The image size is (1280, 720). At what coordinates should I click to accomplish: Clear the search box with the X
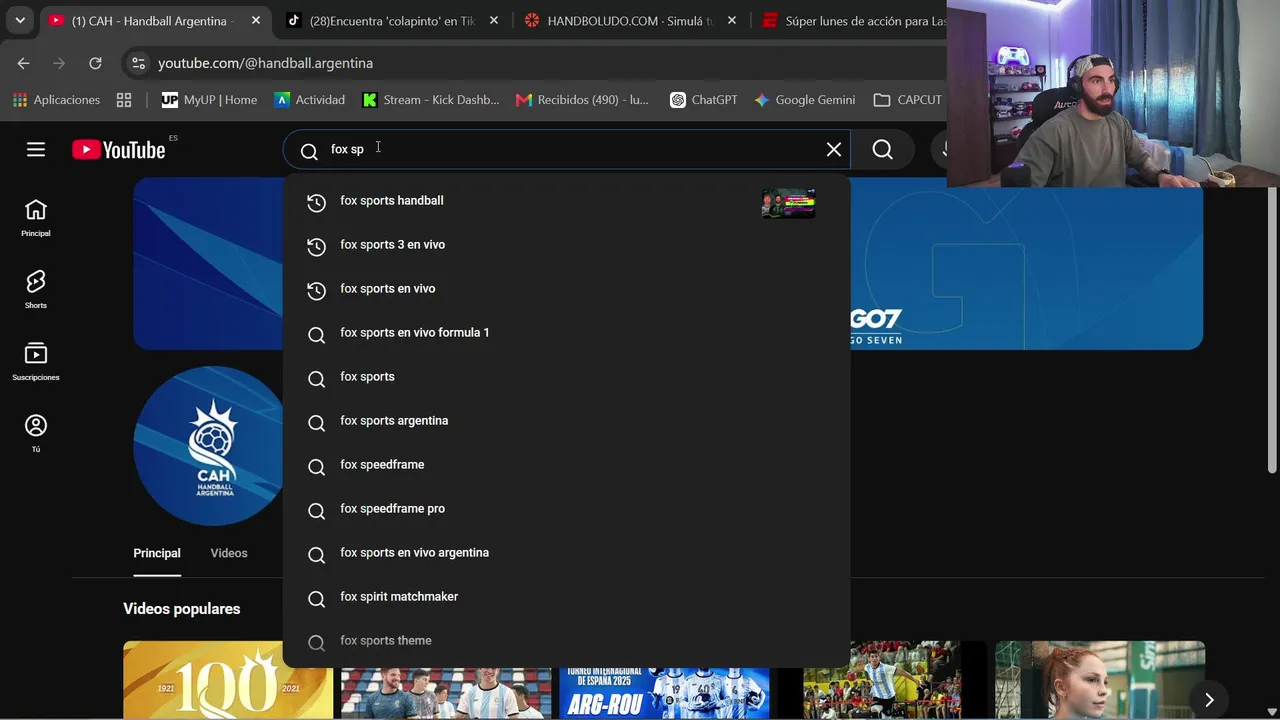click(834, 149)
